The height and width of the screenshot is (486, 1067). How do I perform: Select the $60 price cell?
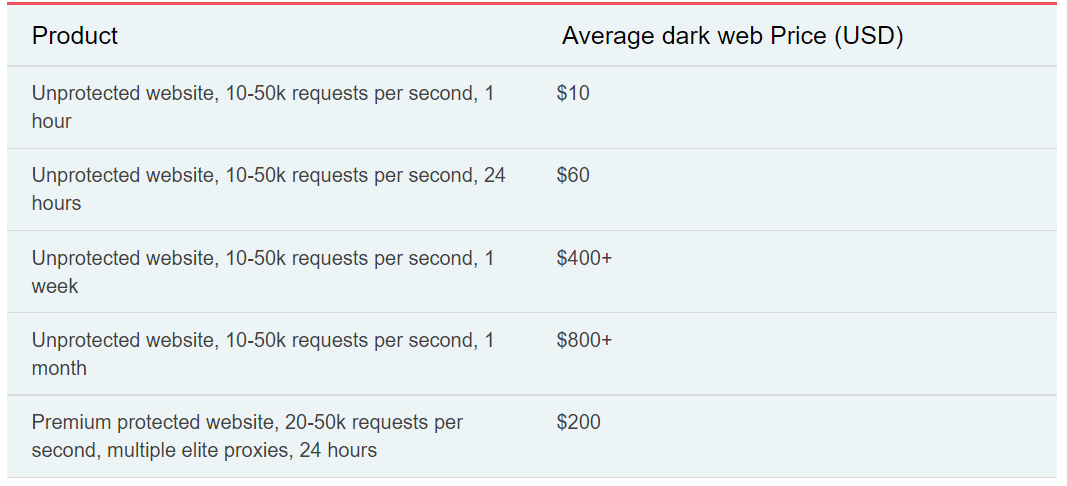point(573,175)
